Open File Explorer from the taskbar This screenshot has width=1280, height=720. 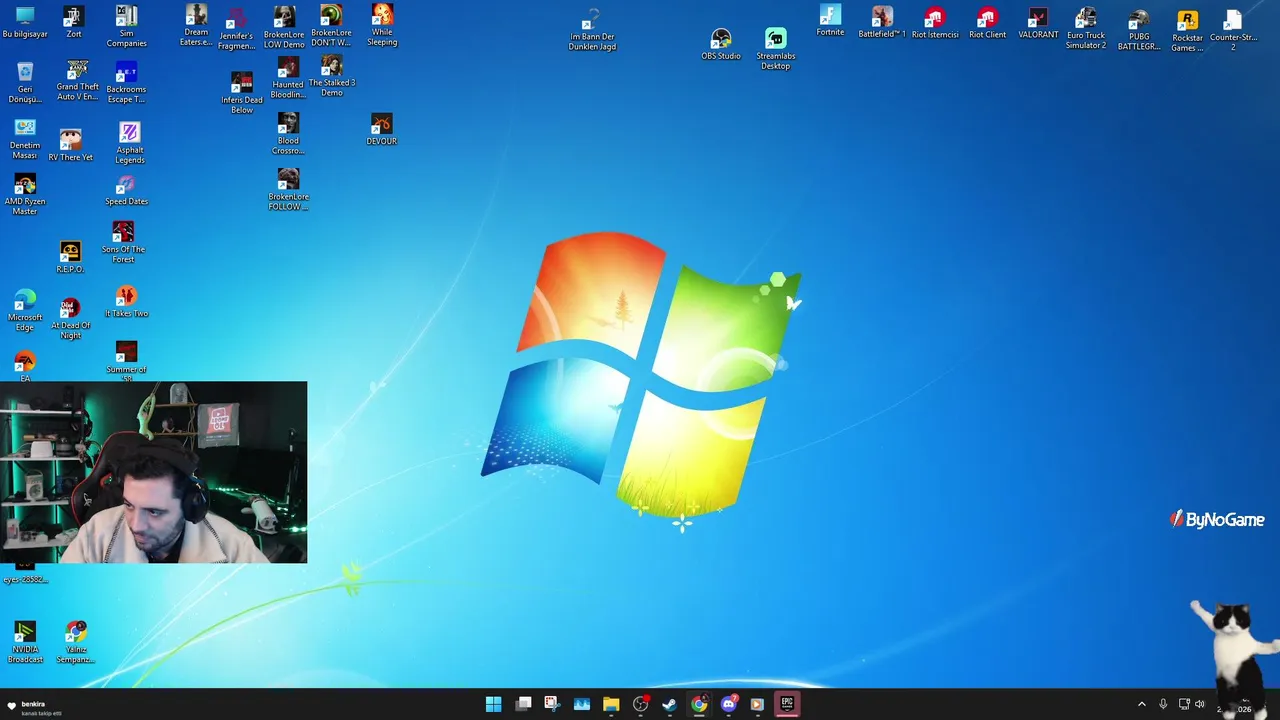[x=611, y=704]
